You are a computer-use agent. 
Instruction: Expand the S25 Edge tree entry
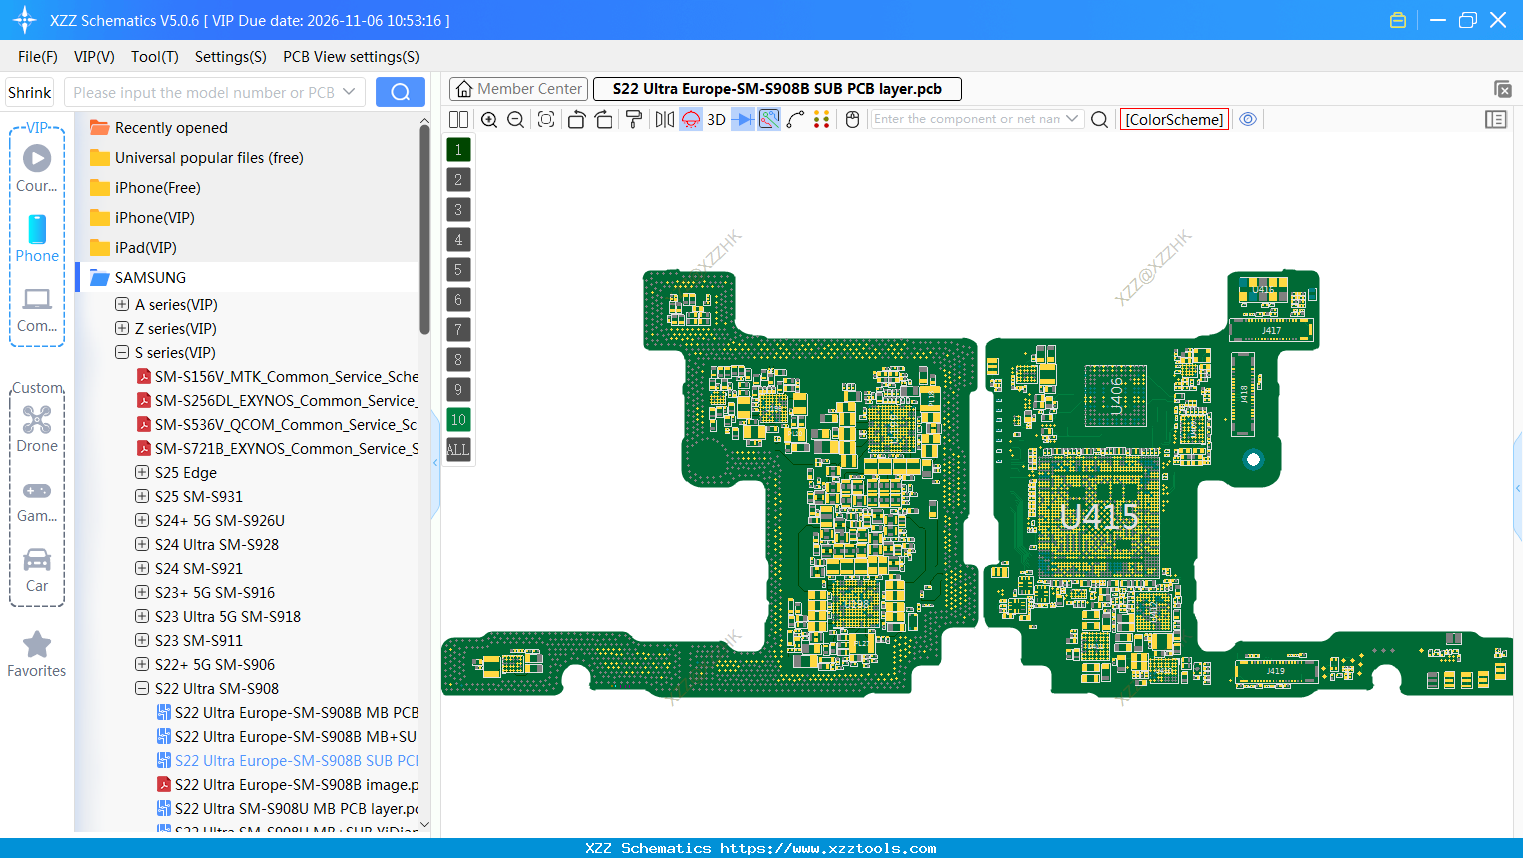[141, 472]
